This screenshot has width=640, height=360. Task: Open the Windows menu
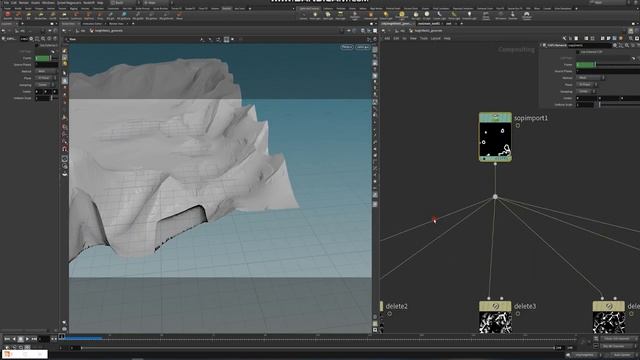pyautogui.click(x=48, y=2)
